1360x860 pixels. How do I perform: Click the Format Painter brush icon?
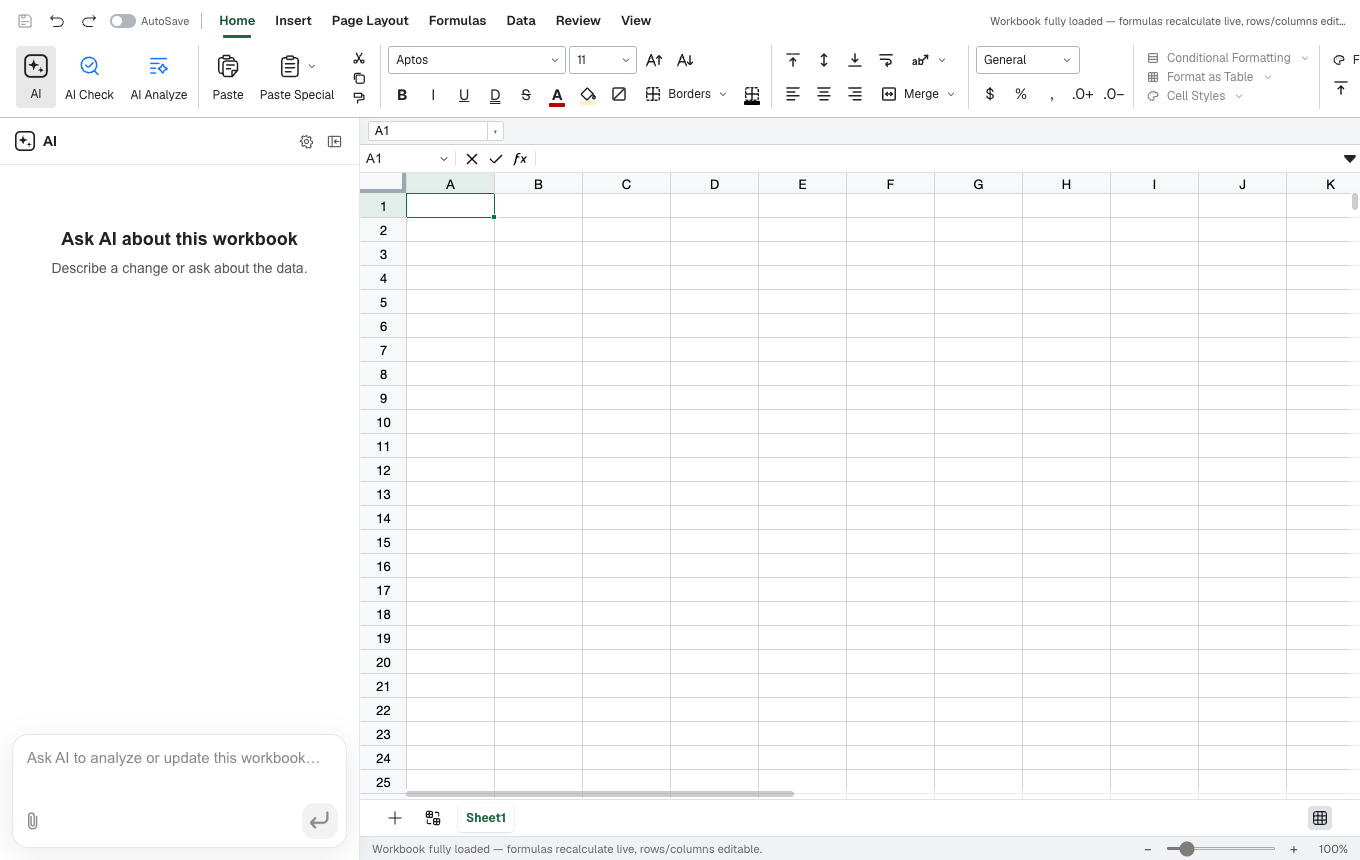coord(359,97)
